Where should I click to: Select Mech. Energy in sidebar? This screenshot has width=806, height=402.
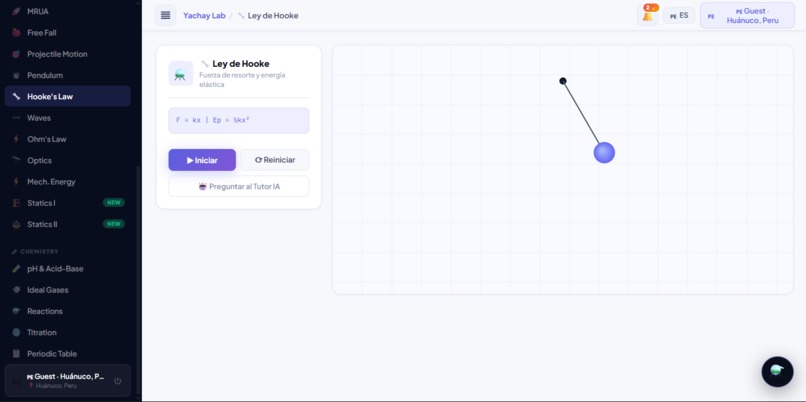[67, 182]
